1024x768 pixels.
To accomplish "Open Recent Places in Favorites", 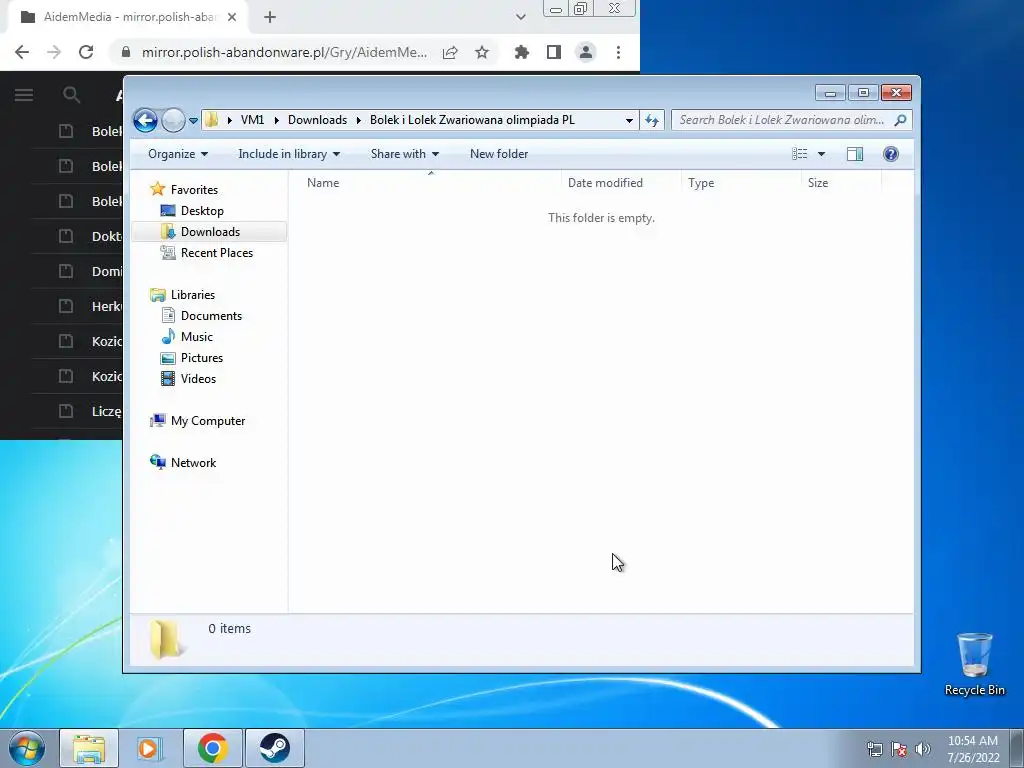I will pyautogui.click(x=217, y=253).
